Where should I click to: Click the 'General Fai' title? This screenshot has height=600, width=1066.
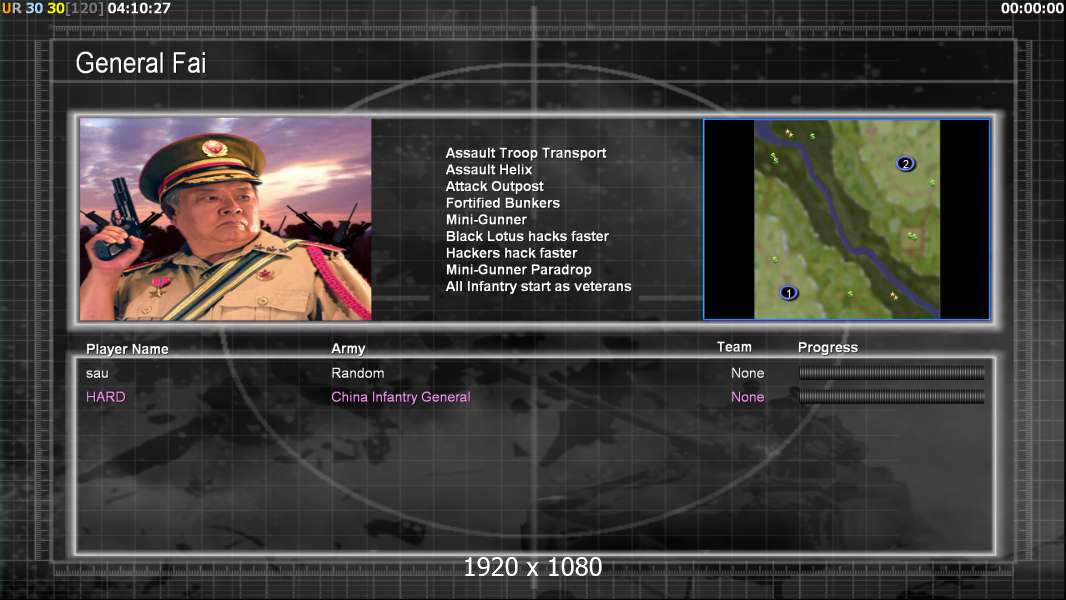click(x=141, y=63)
